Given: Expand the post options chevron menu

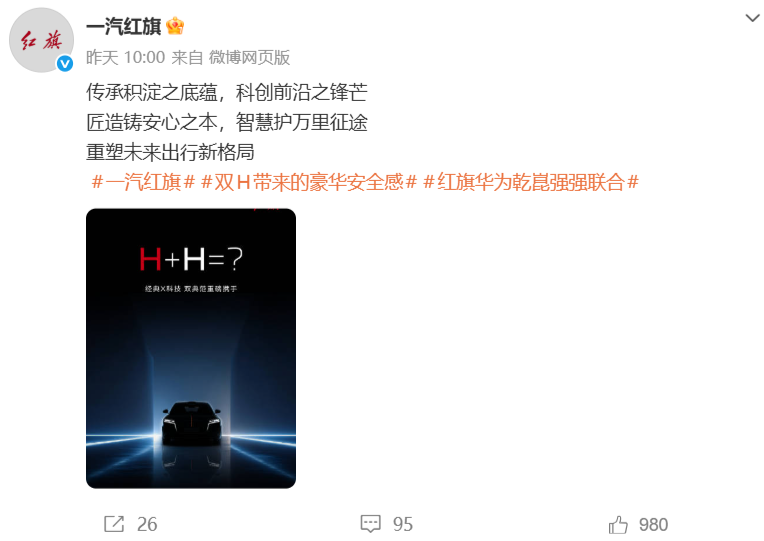Looking at the screenshot, I should pos(752,19).
